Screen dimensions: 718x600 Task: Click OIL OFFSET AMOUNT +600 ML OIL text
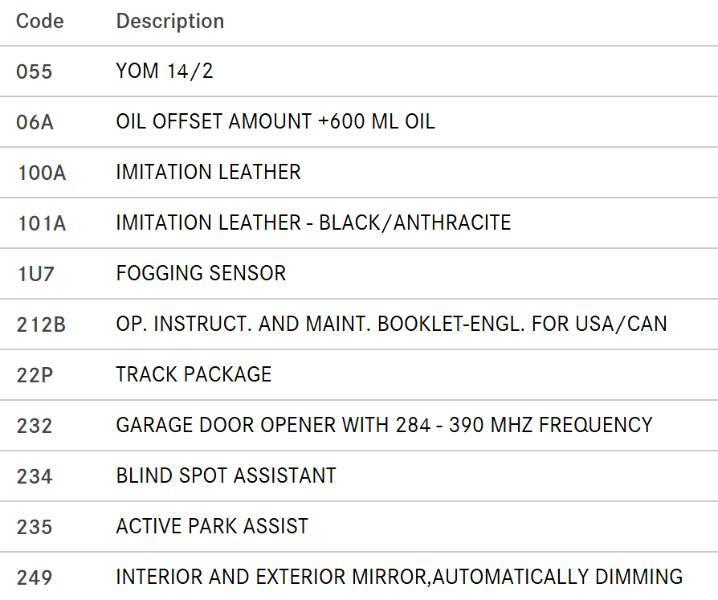(275, 122)
